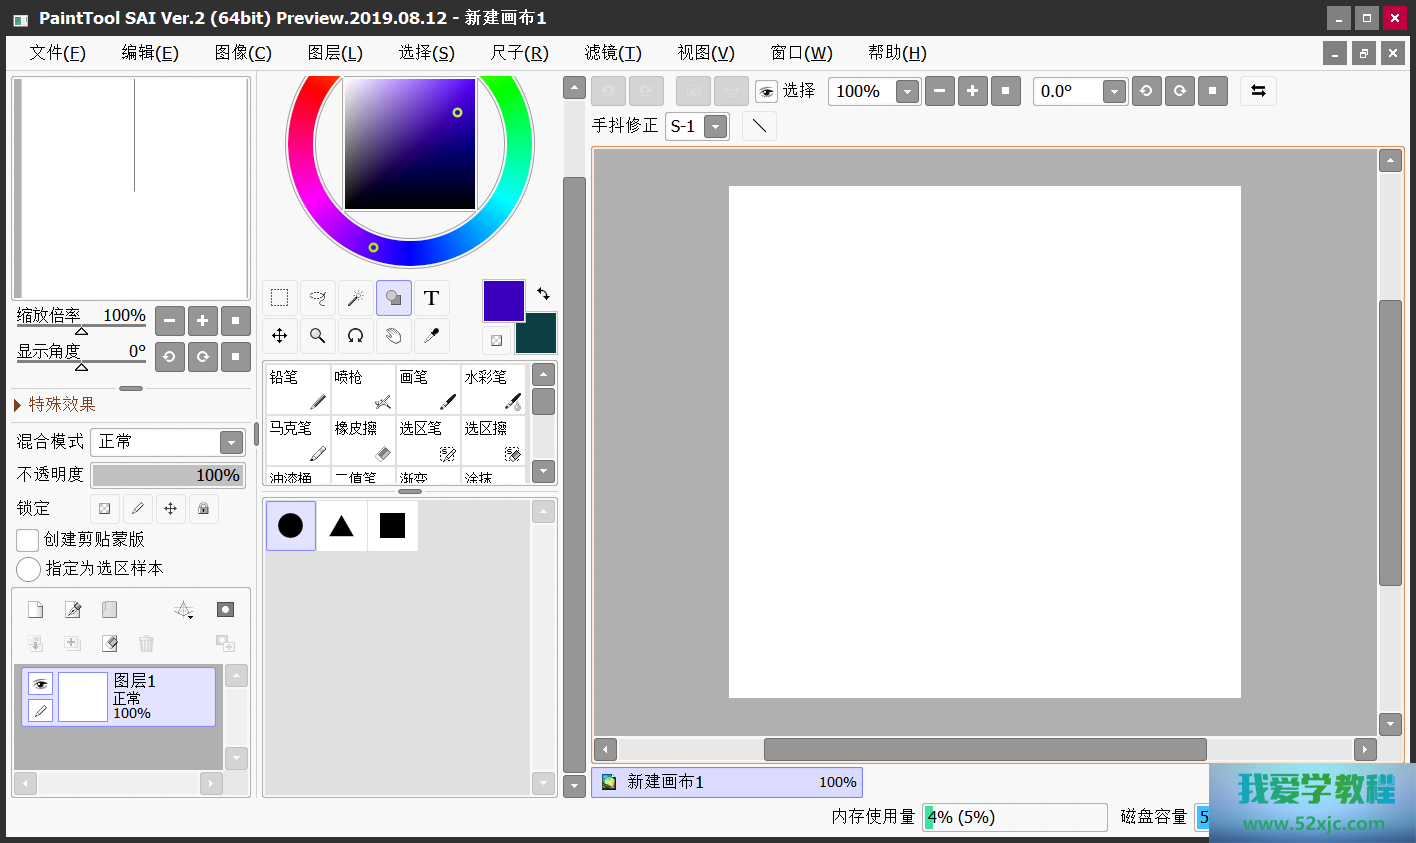Screen dimensions: 1416x843
Task: Choose the triangle shape
Action: click(x=342, y=526)
